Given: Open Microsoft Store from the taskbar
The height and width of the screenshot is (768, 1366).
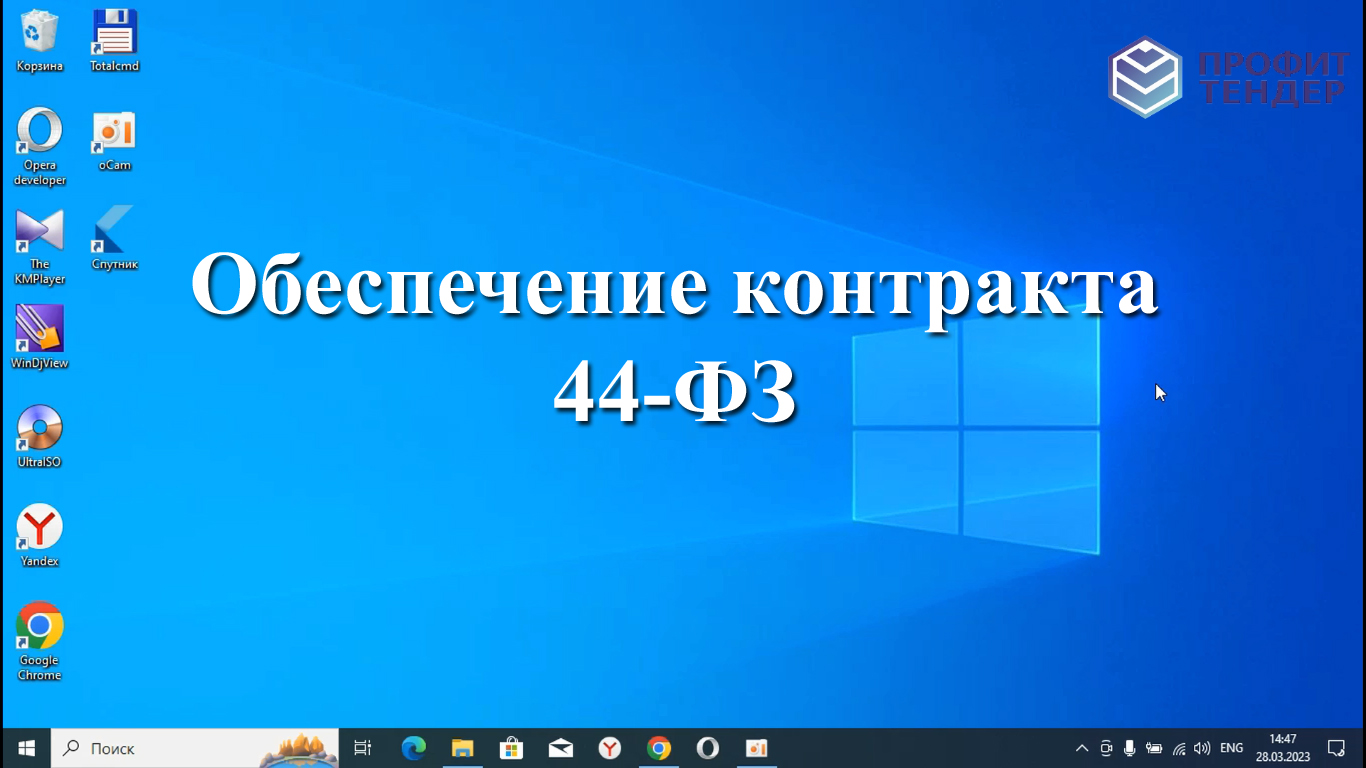Looking at the screenshot, I should pos(511,748).
